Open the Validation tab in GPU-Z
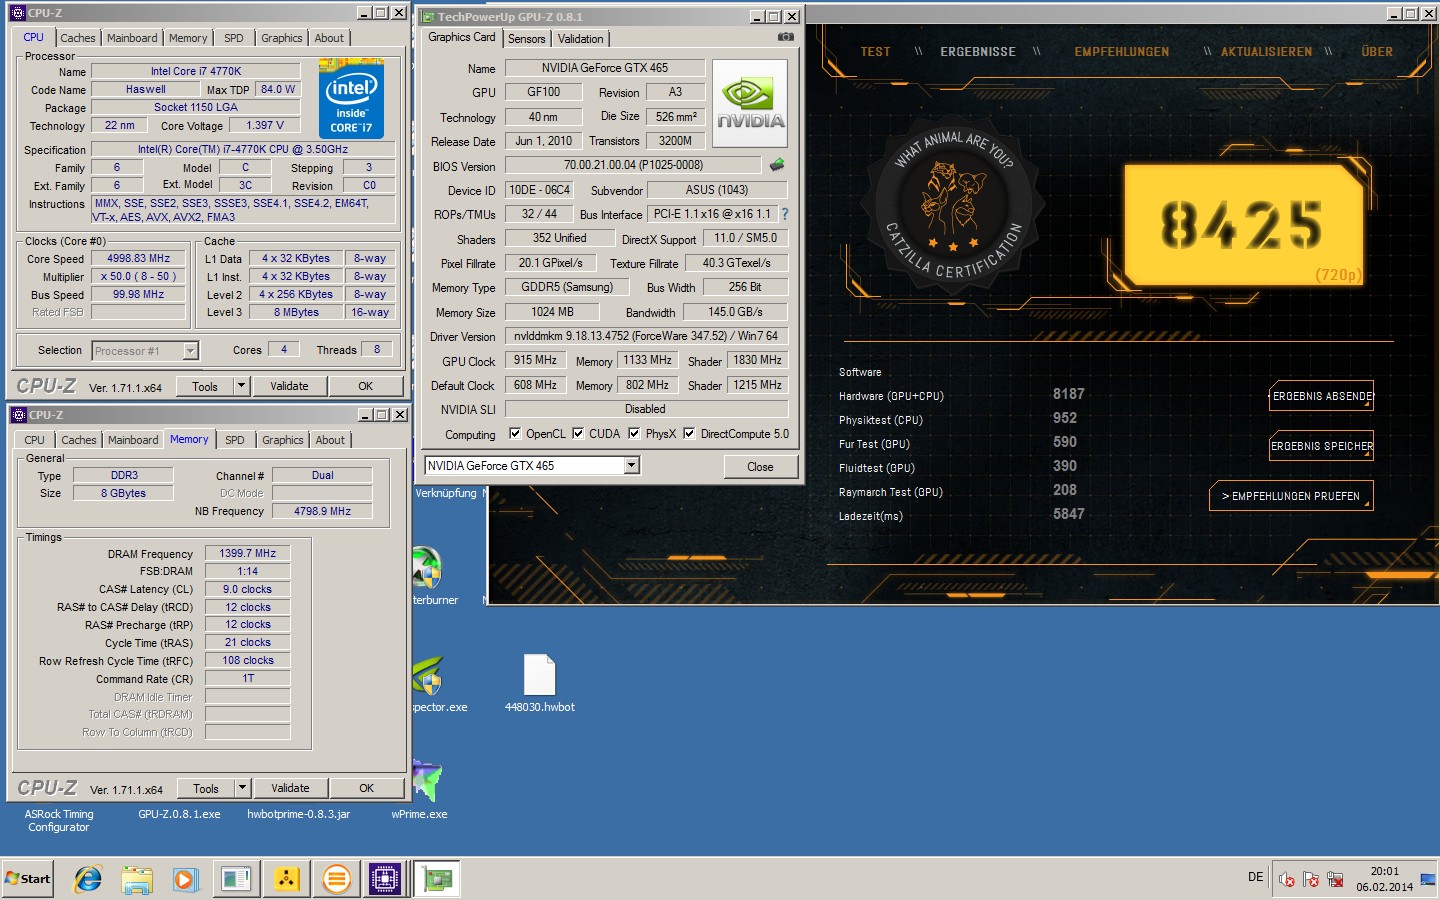 click(581, 39)
